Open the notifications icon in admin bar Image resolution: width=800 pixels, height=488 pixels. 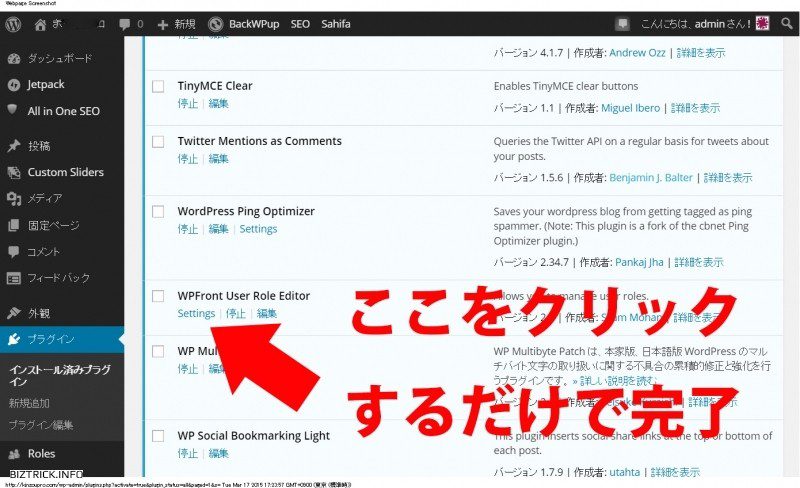622,24
